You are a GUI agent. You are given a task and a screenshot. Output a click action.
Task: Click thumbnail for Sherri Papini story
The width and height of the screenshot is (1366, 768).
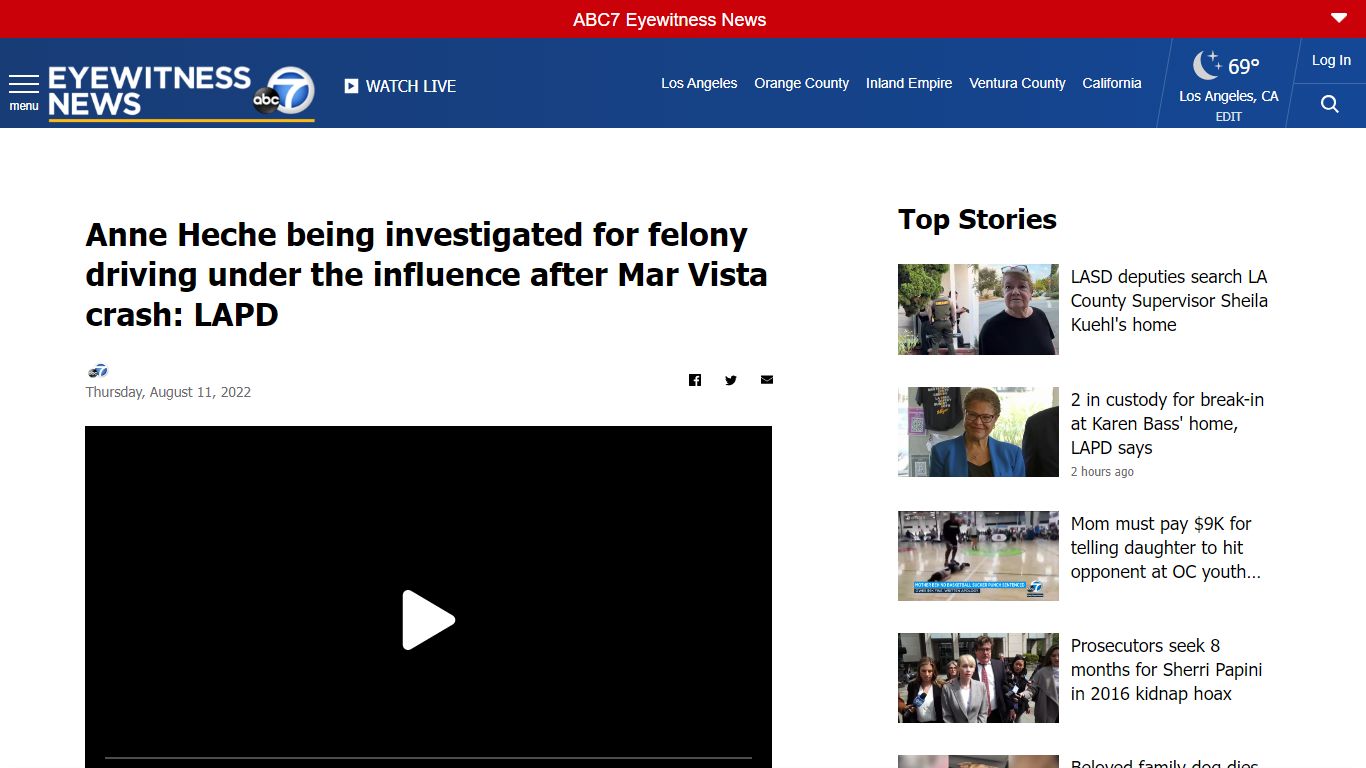pos(978,678)
